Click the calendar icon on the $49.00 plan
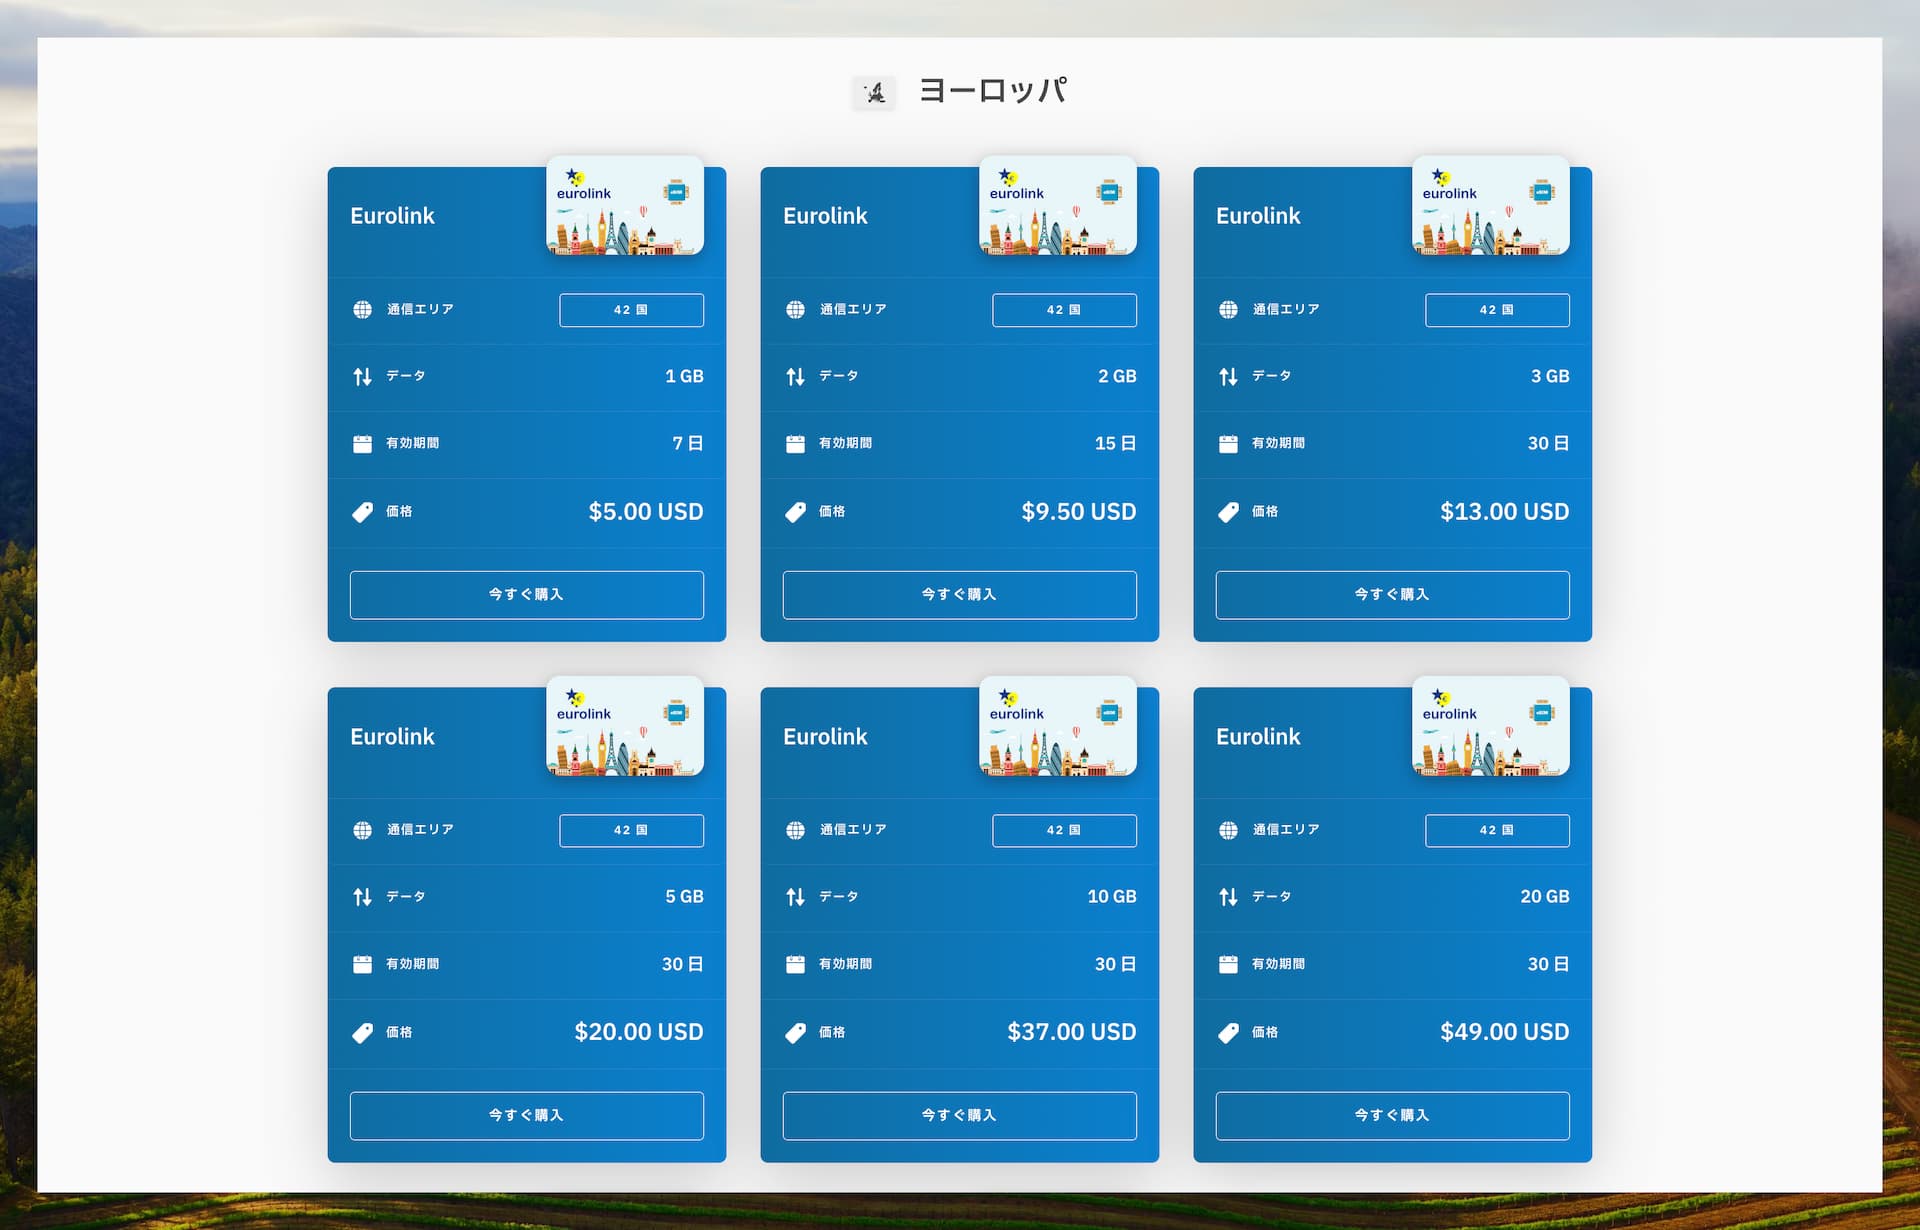Image resolution: width=1920 pixels, height=1230 pixels. click(1228, 964)
